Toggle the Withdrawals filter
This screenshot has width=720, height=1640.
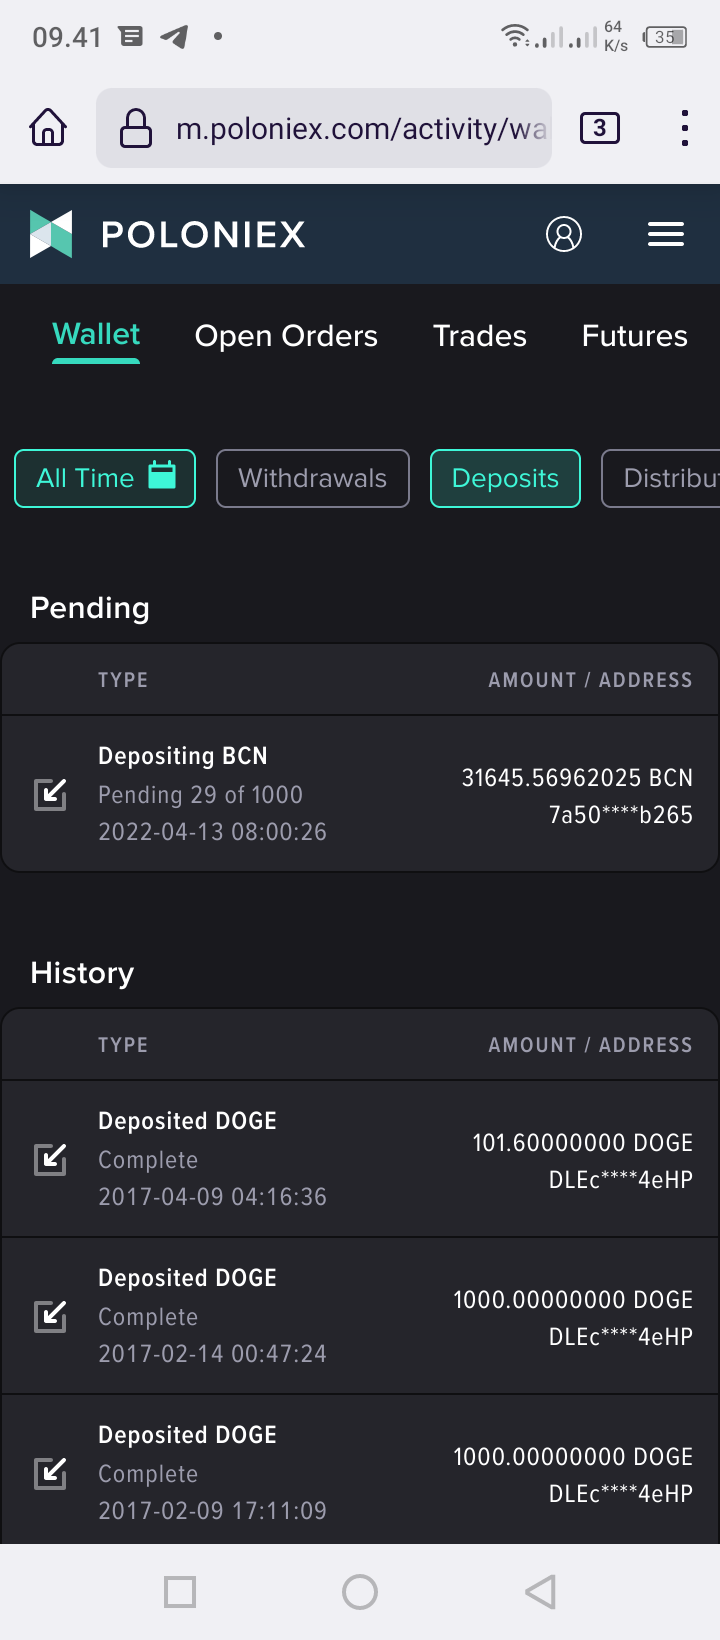(313, 478)
